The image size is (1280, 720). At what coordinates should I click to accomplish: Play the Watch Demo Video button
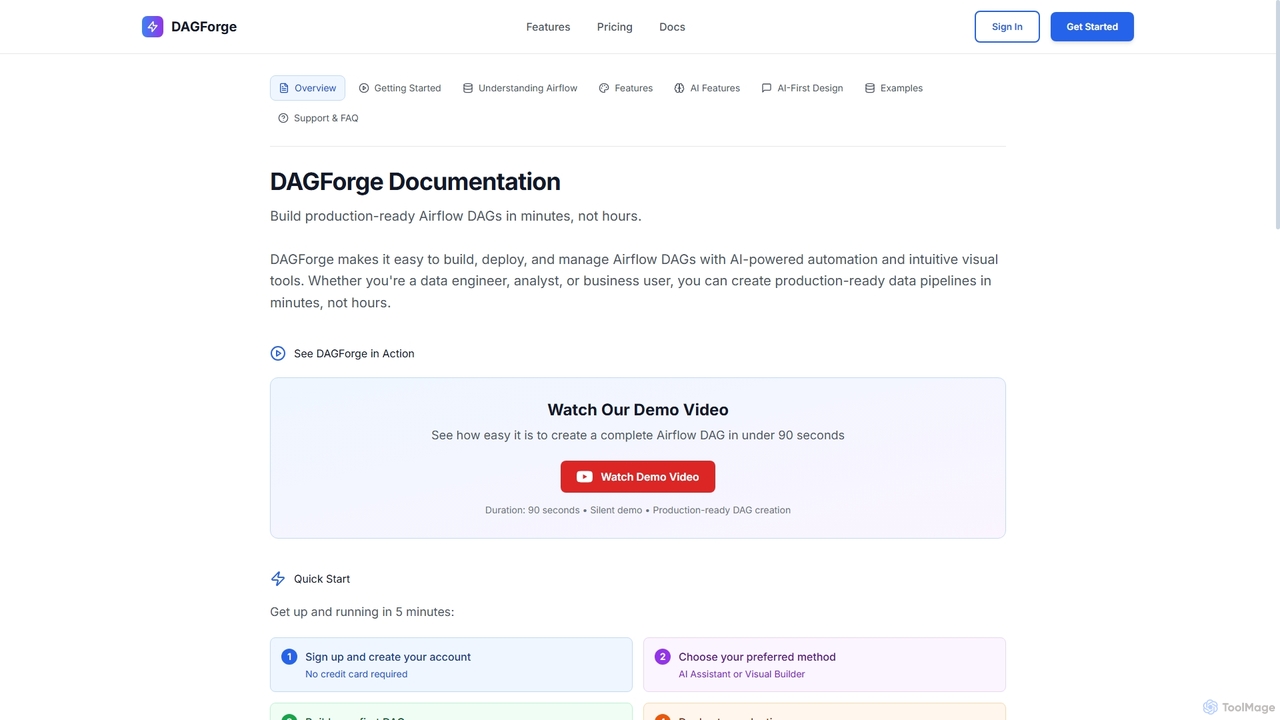click(x=638, y=477)
